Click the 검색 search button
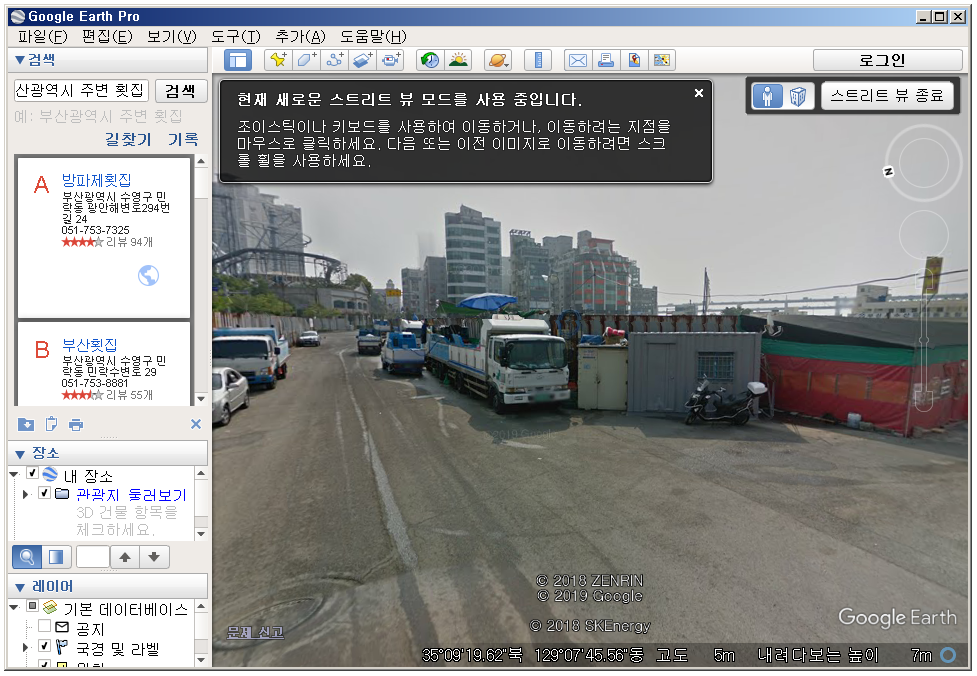The width and height of the screenshot is (977, 676). [x=181, y=91]
